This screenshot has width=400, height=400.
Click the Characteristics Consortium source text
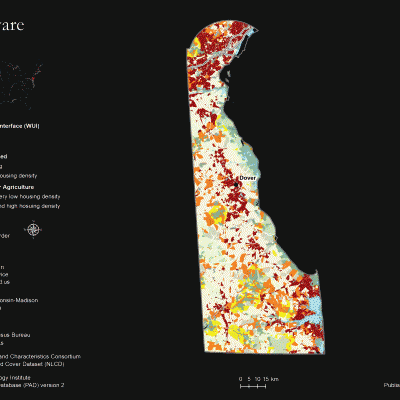(40, 356)
